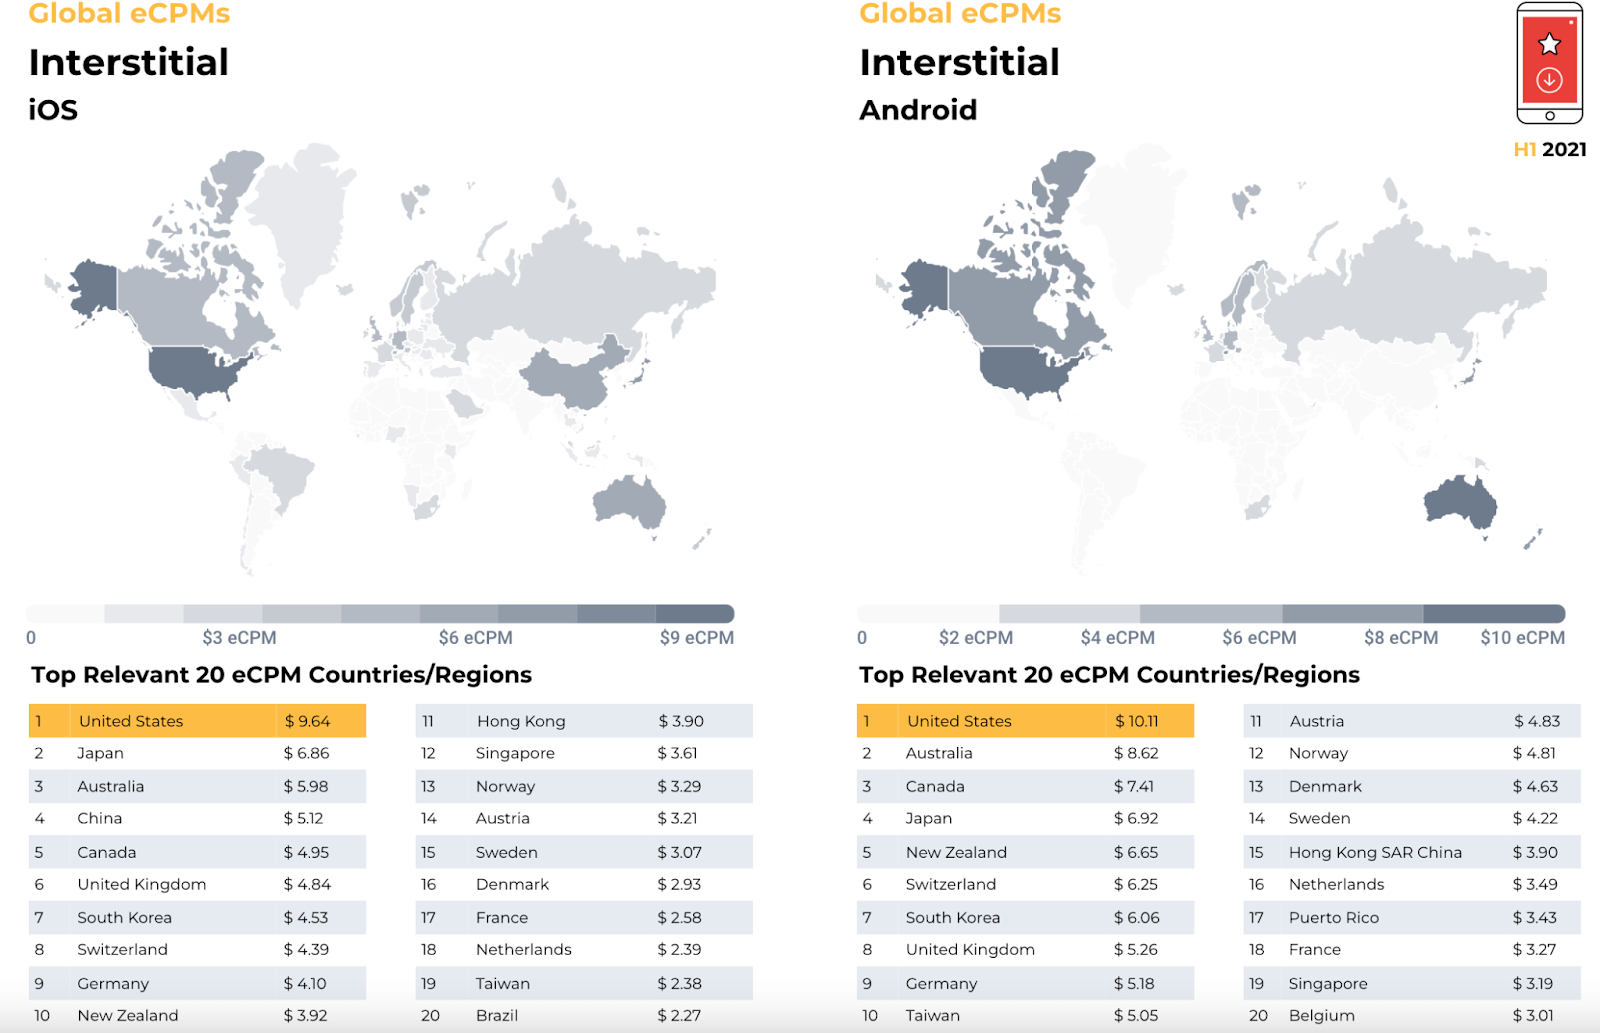The height and width of the screenshot is (1033, 1600).
Task: Click the $ 4.83 value for Austria
Action: (1537, 721)
